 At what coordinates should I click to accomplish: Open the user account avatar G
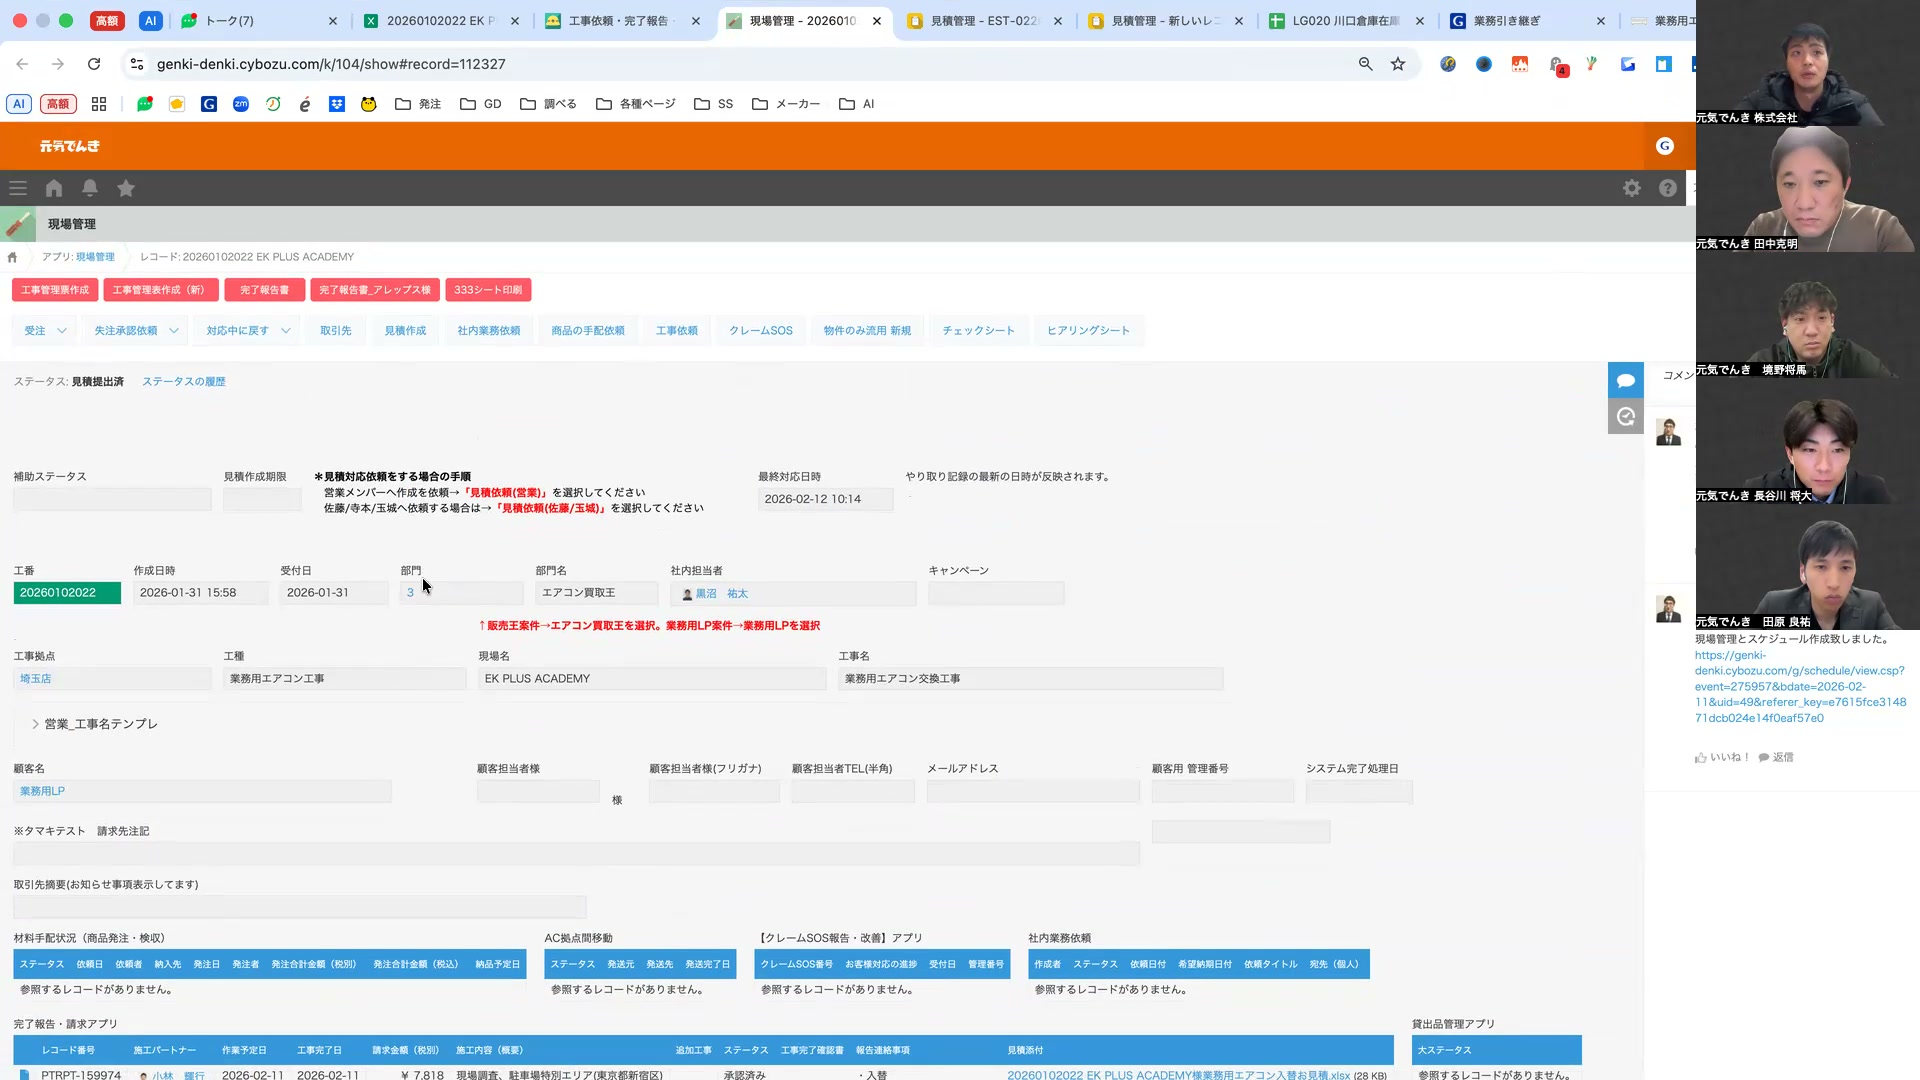[1665, 146]
